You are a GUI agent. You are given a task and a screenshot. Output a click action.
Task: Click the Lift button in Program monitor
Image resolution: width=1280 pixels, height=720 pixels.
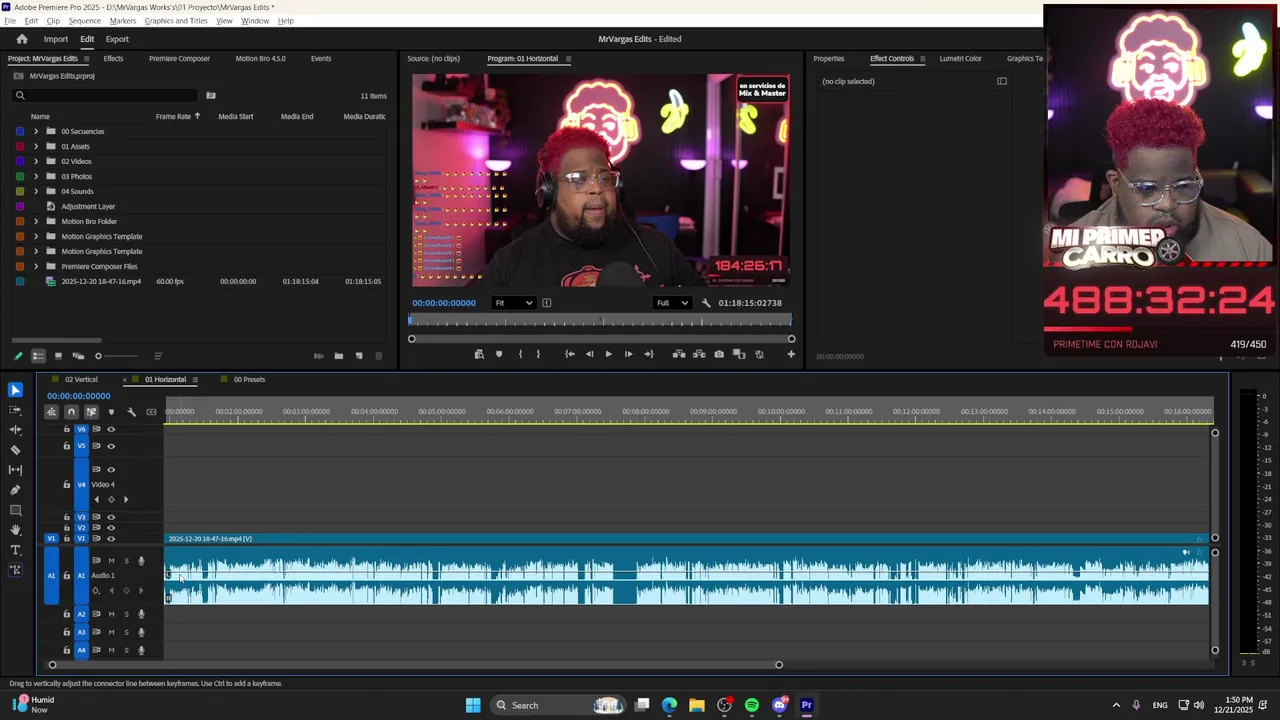tap(679, 354)
